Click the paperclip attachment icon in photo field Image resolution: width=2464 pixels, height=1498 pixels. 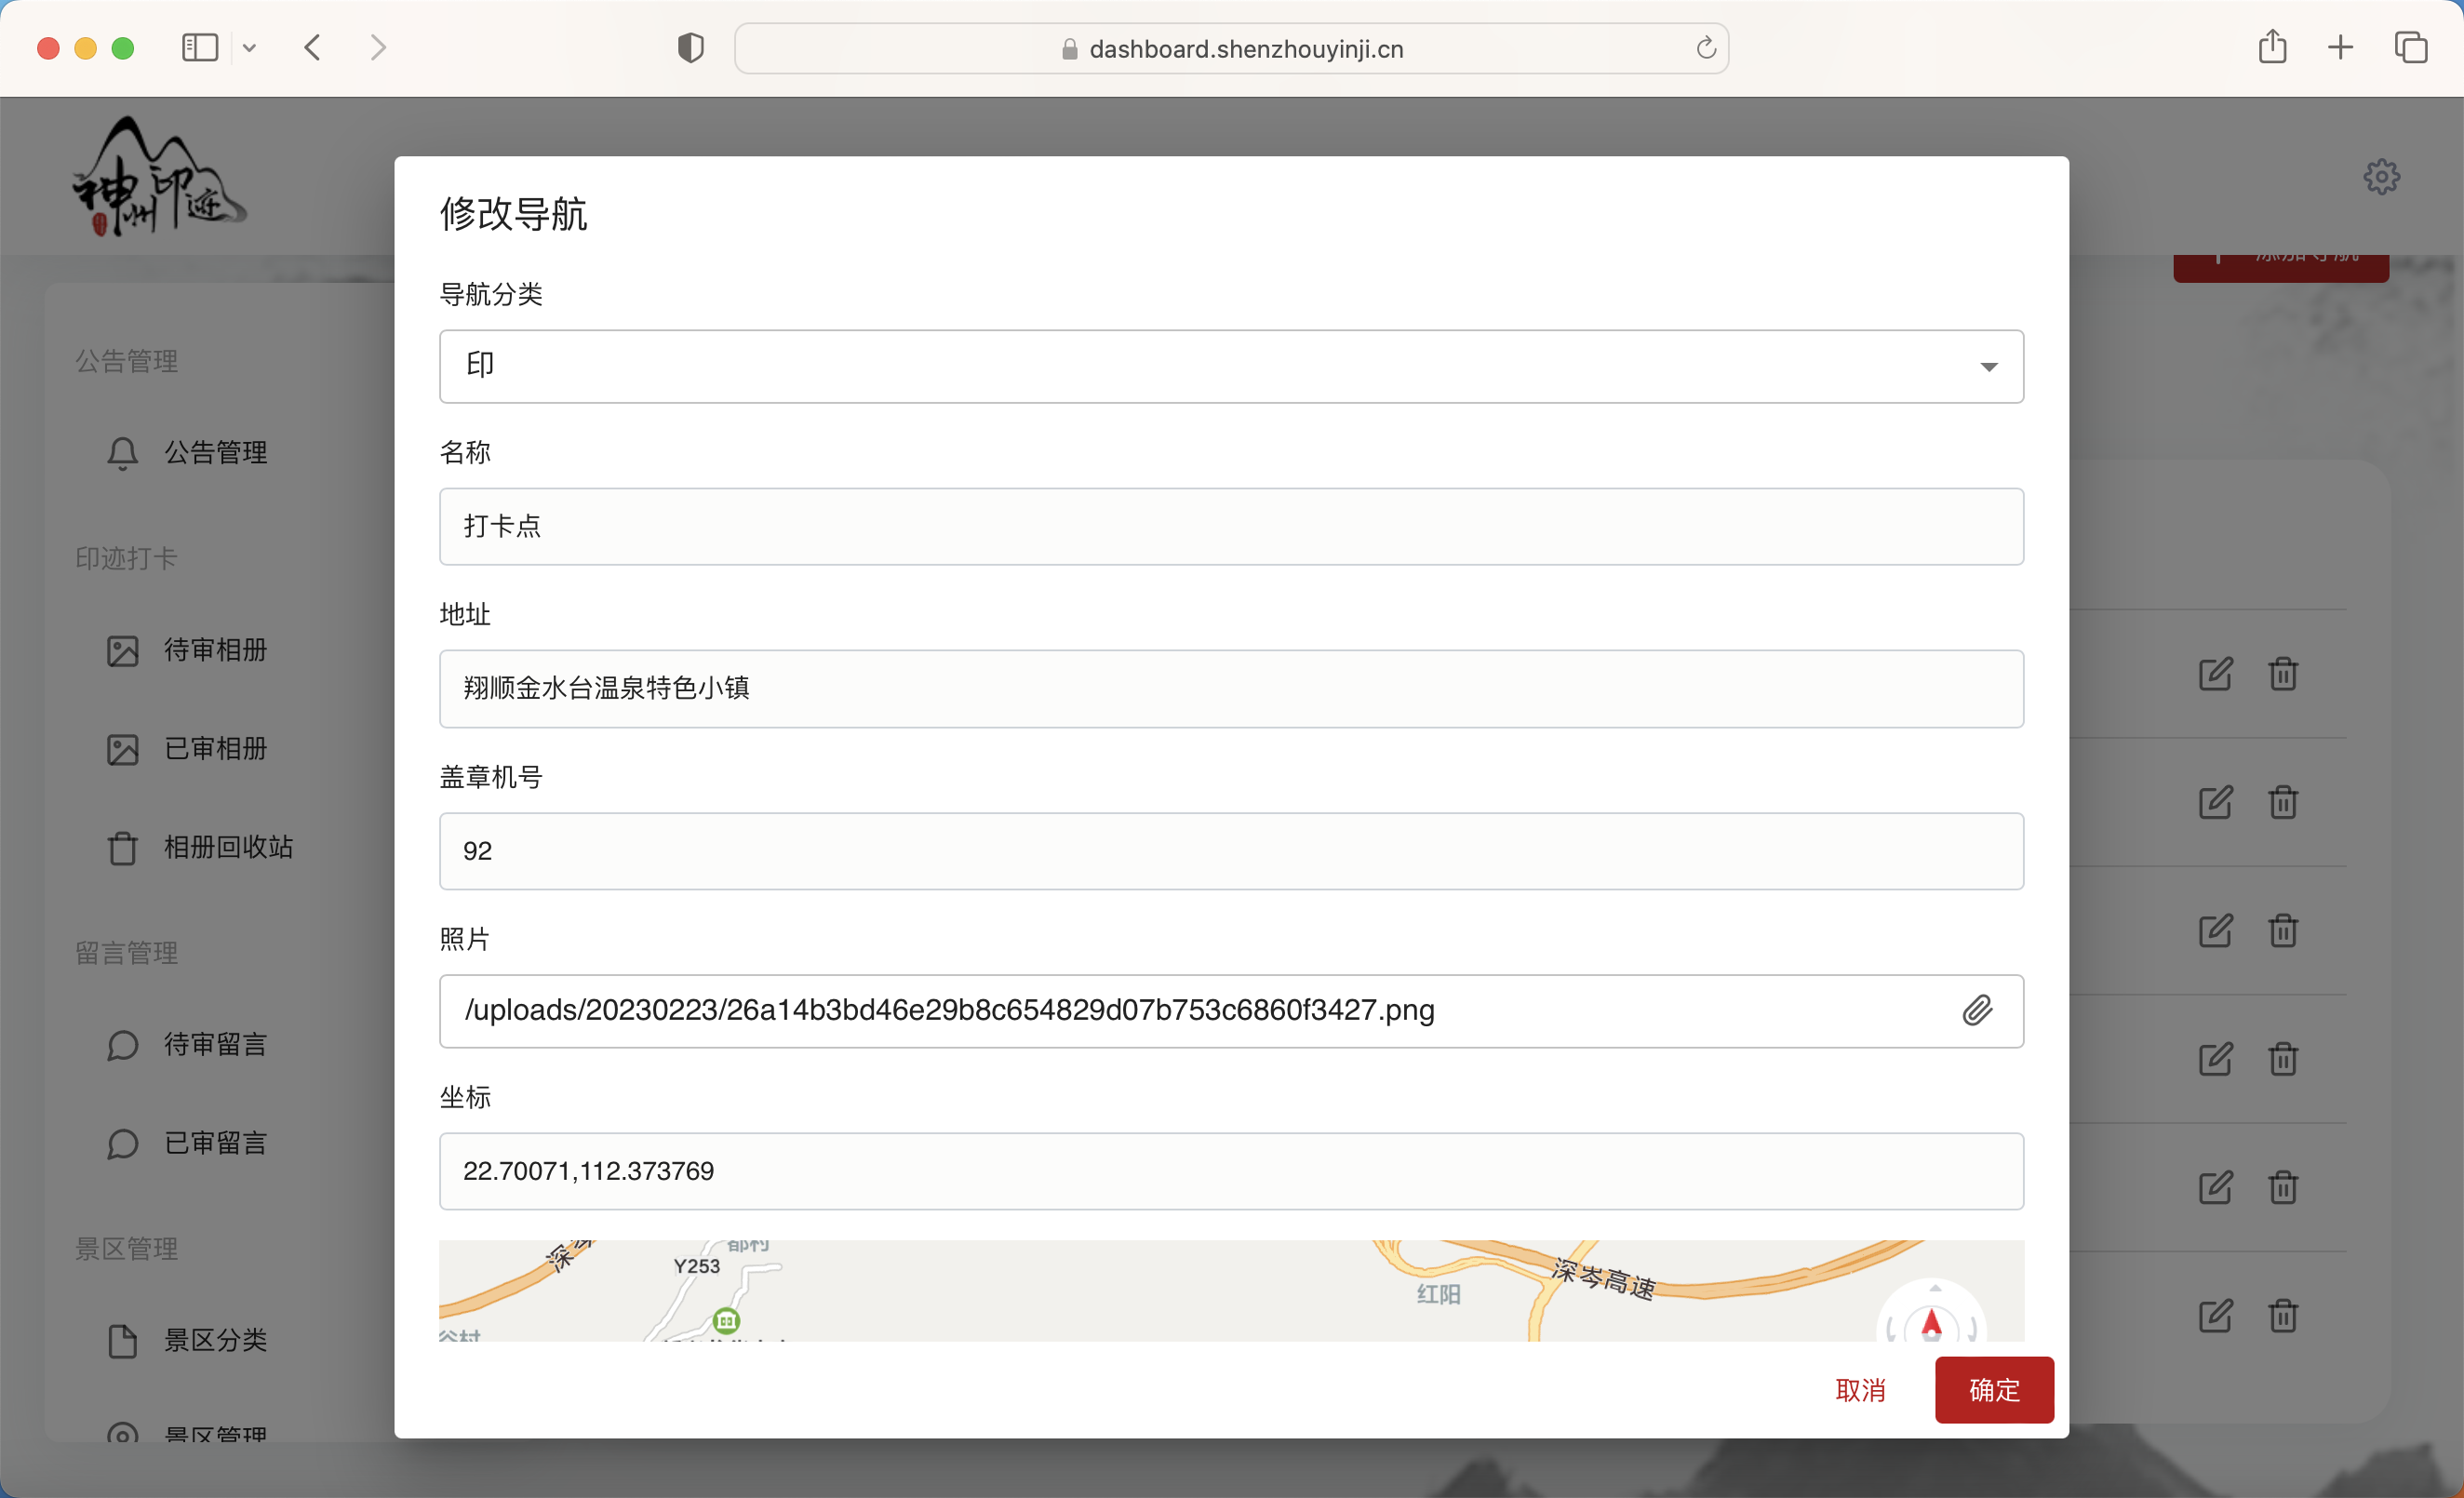pos(1976,1010)
